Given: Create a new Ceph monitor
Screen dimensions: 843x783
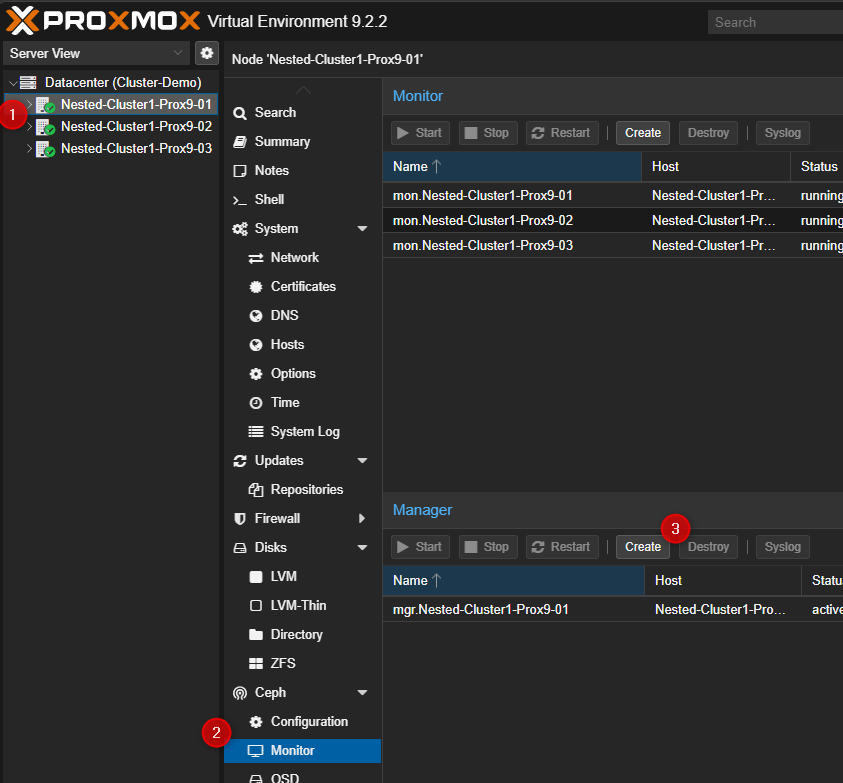Looking at the screenshot, I should pyautogui.click(x=643, y=133).
